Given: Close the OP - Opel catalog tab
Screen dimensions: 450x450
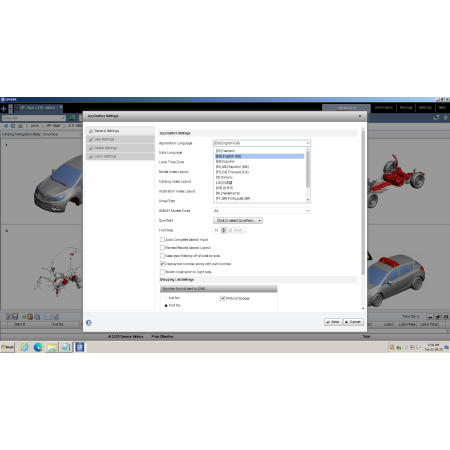Looking at the screenshot, I should [61, 107].
